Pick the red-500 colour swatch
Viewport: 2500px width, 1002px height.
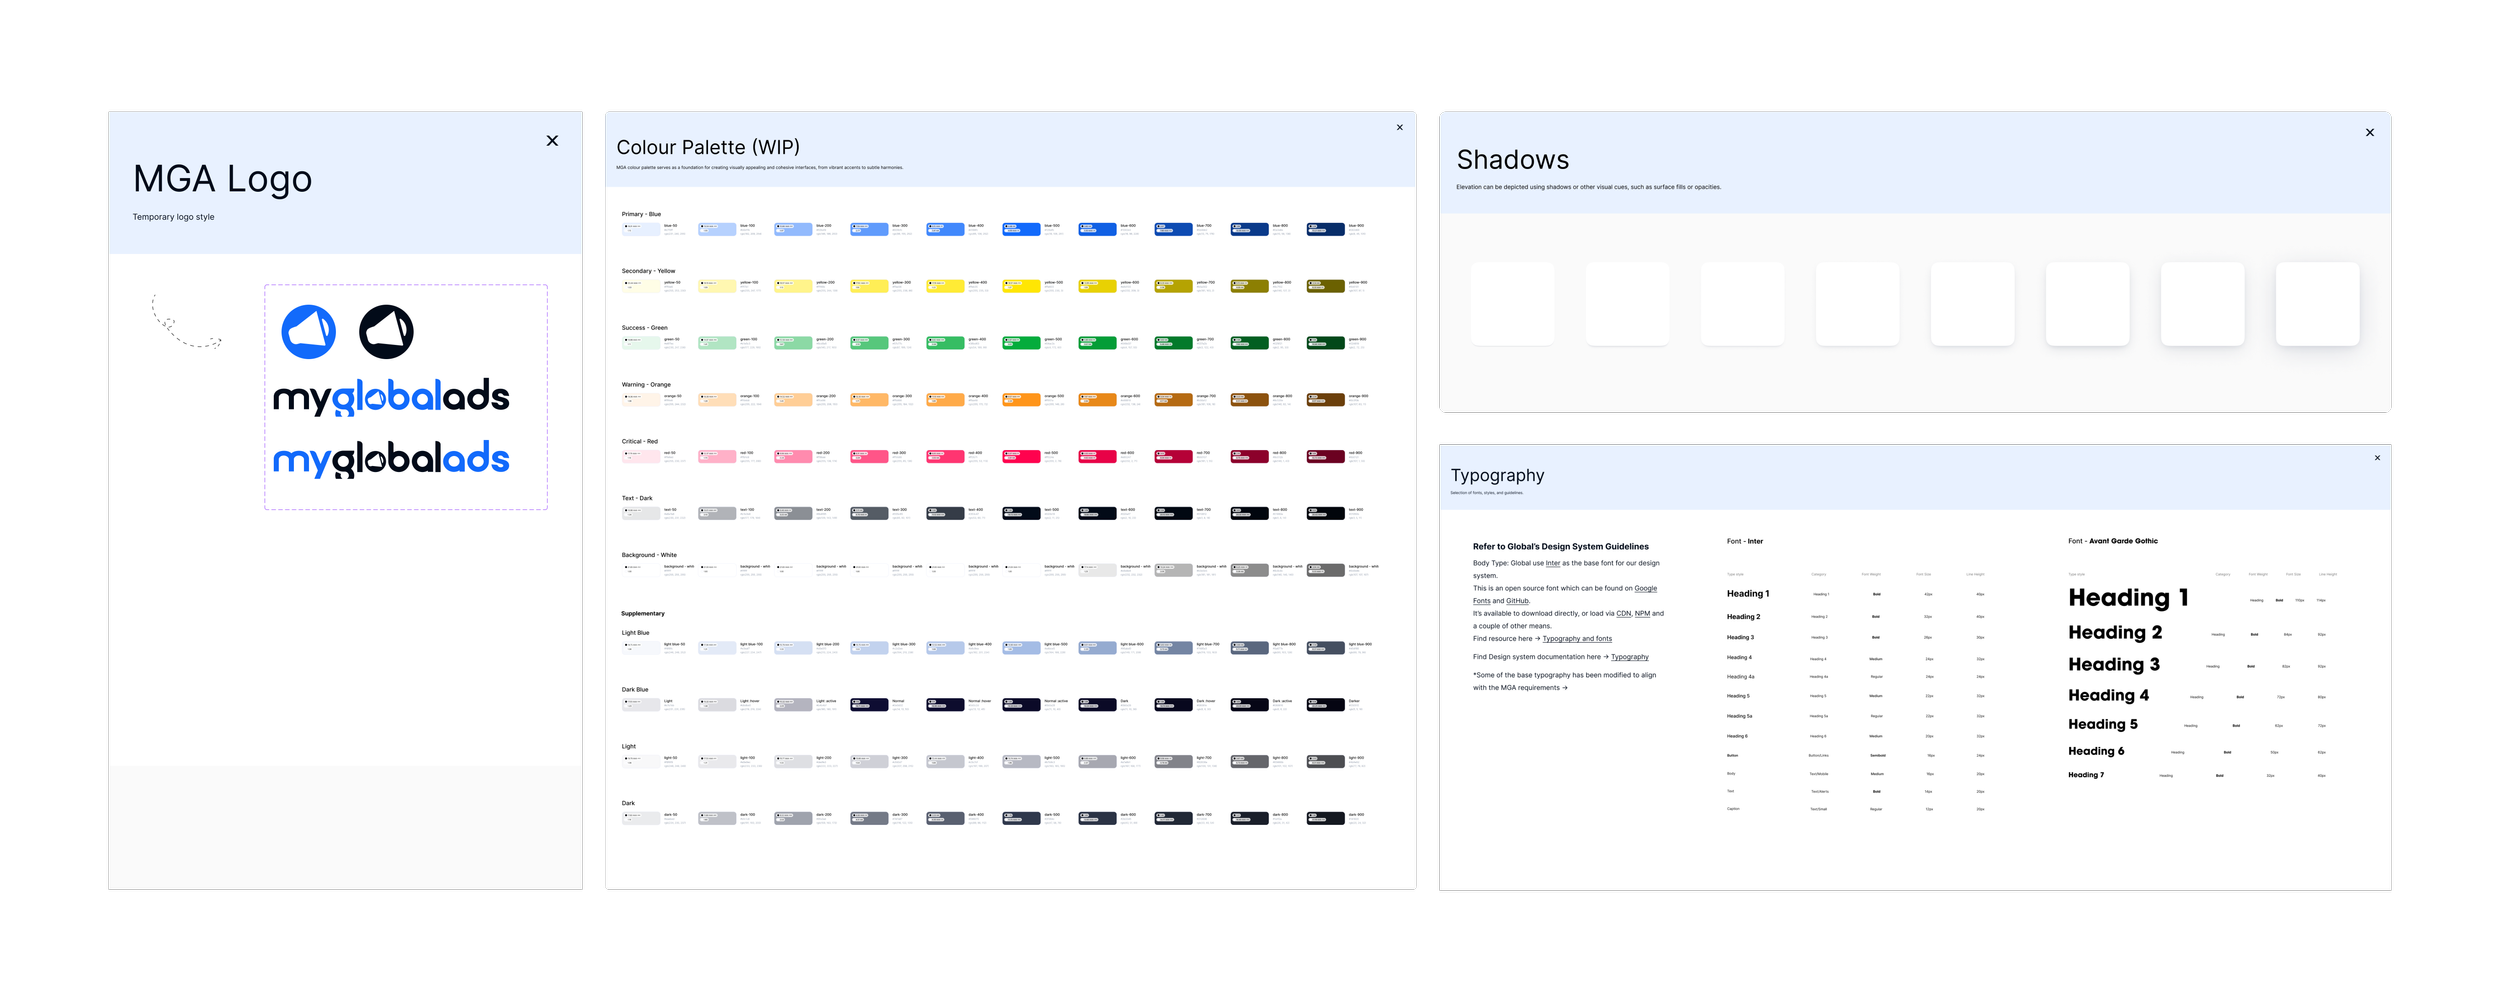pyautogui.click(x=1021, y=457)
